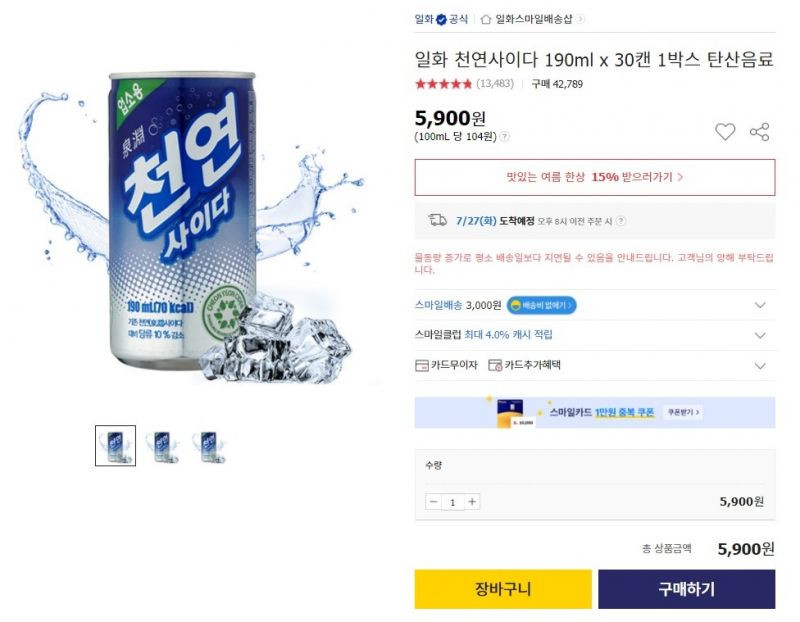Click the help icon beside 100mL unit price
The width and height of the screenshot is (800, 622).
[504, 137]
